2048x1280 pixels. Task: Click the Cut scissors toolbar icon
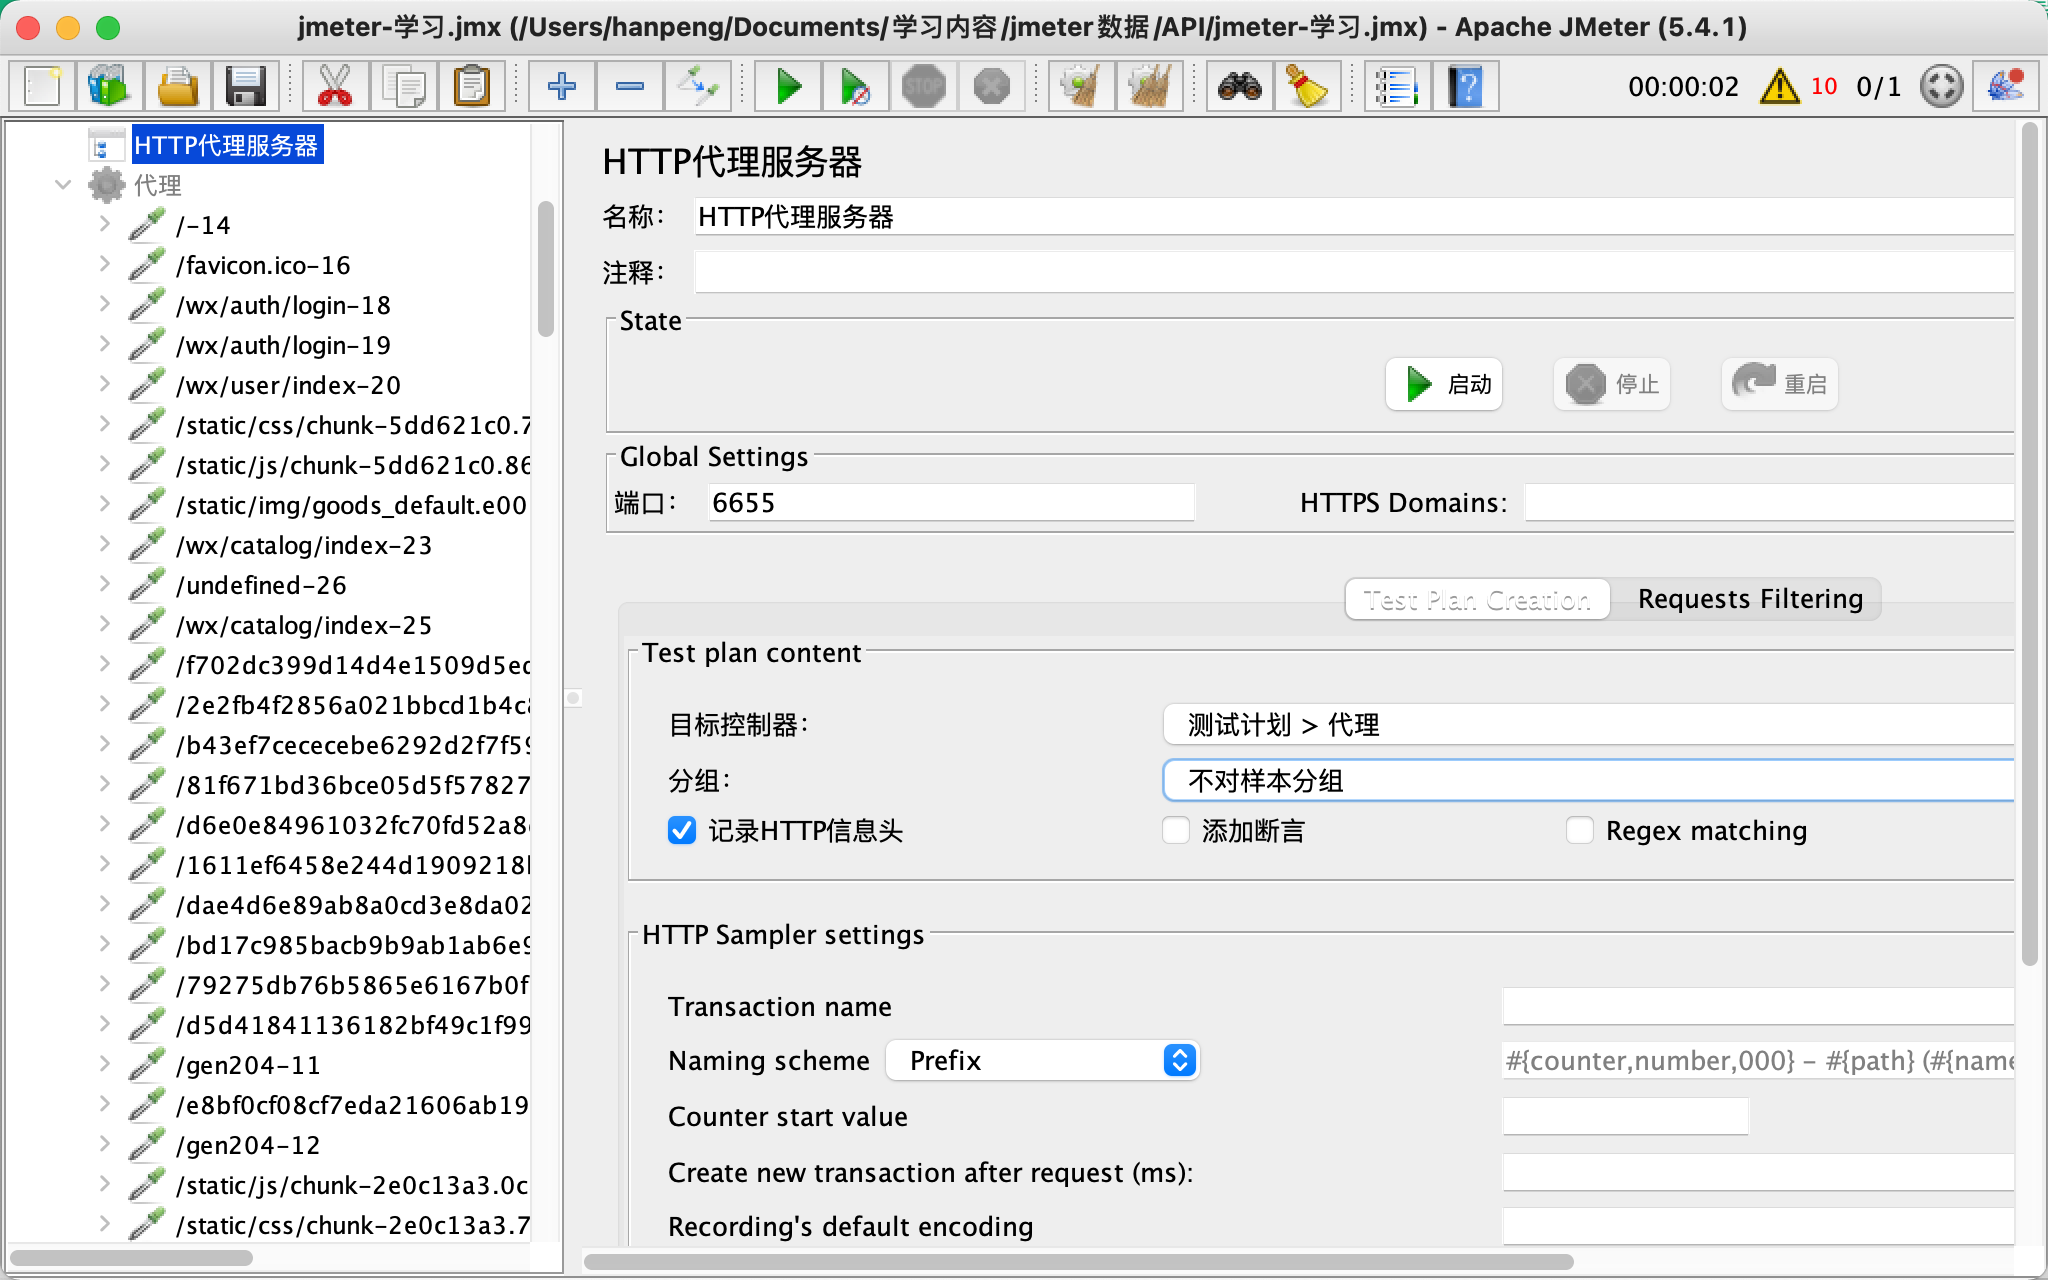pyautogui.click(x=335, y=87)
